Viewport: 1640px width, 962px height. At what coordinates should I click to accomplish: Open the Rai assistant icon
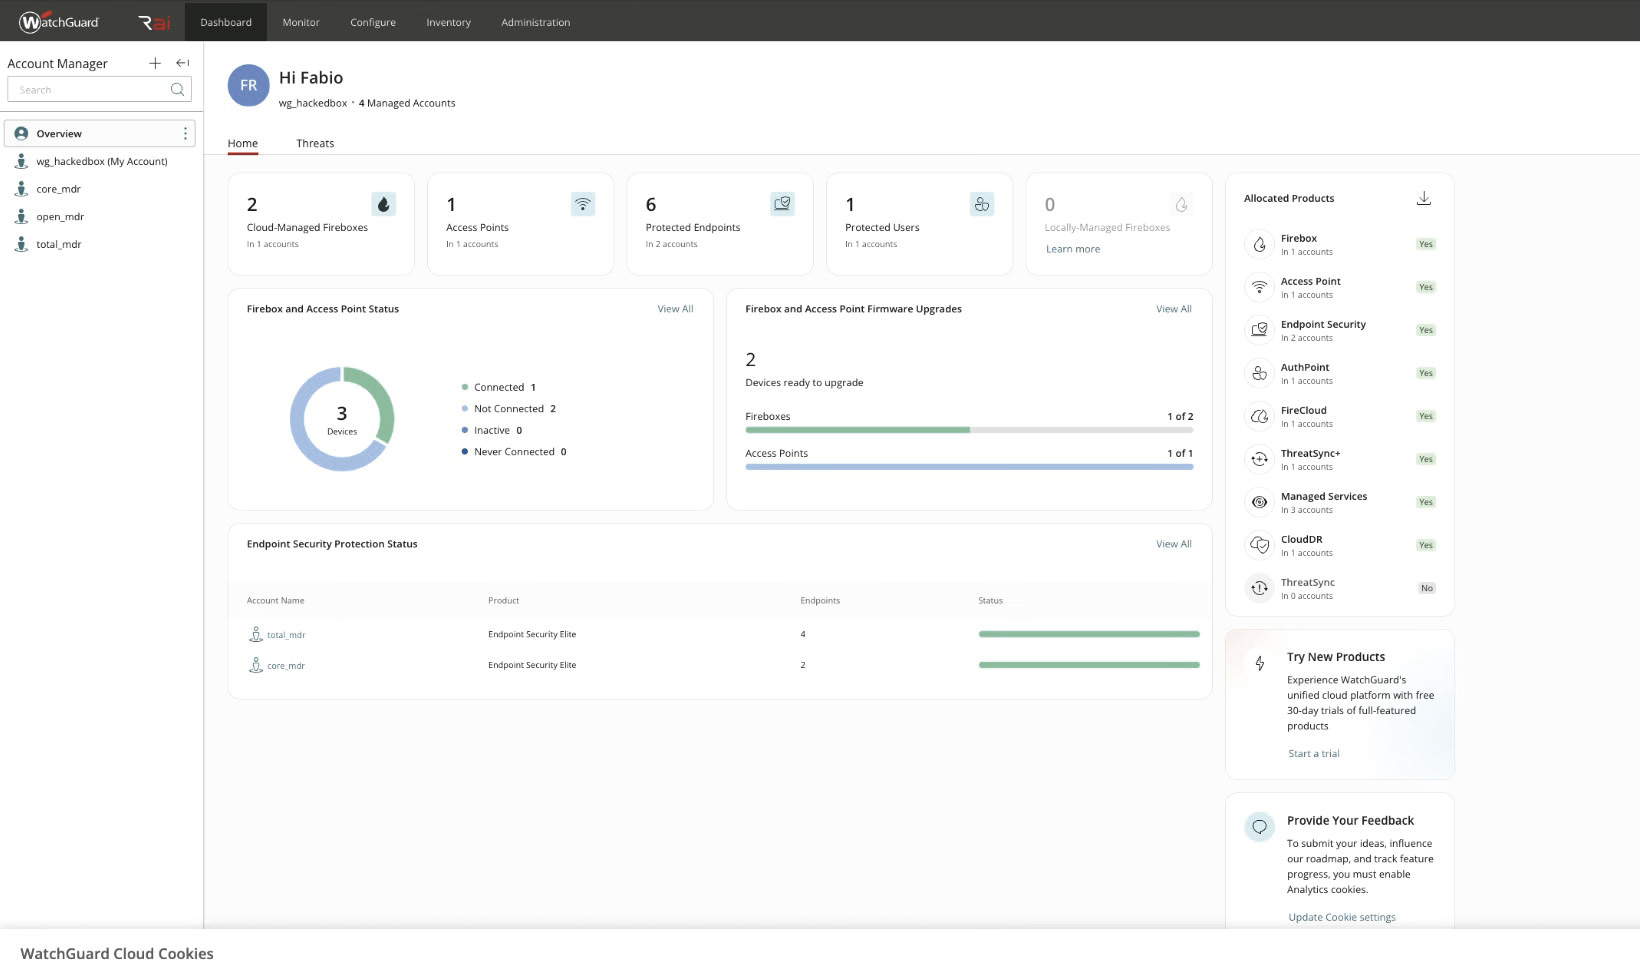tap(154, 22)
